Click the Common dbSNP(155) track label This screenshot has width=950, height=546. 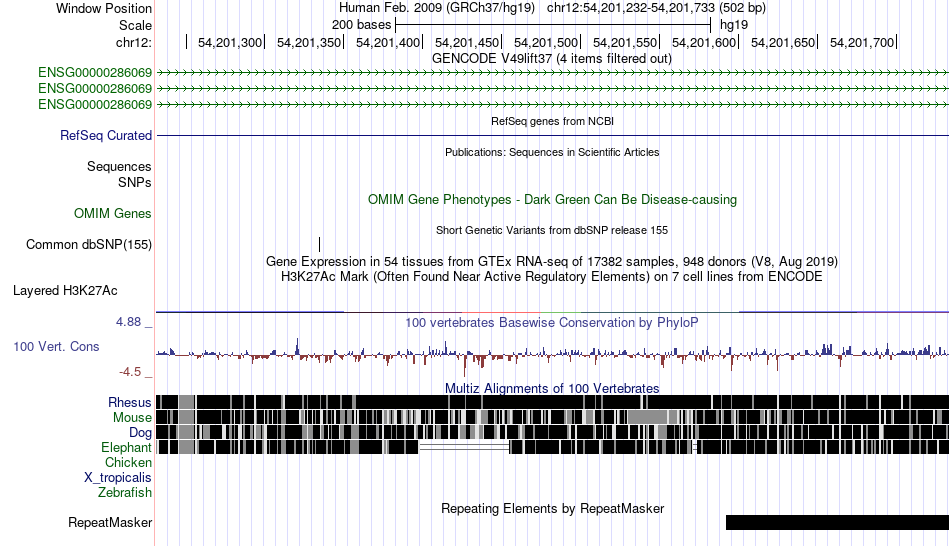point(88,244)
